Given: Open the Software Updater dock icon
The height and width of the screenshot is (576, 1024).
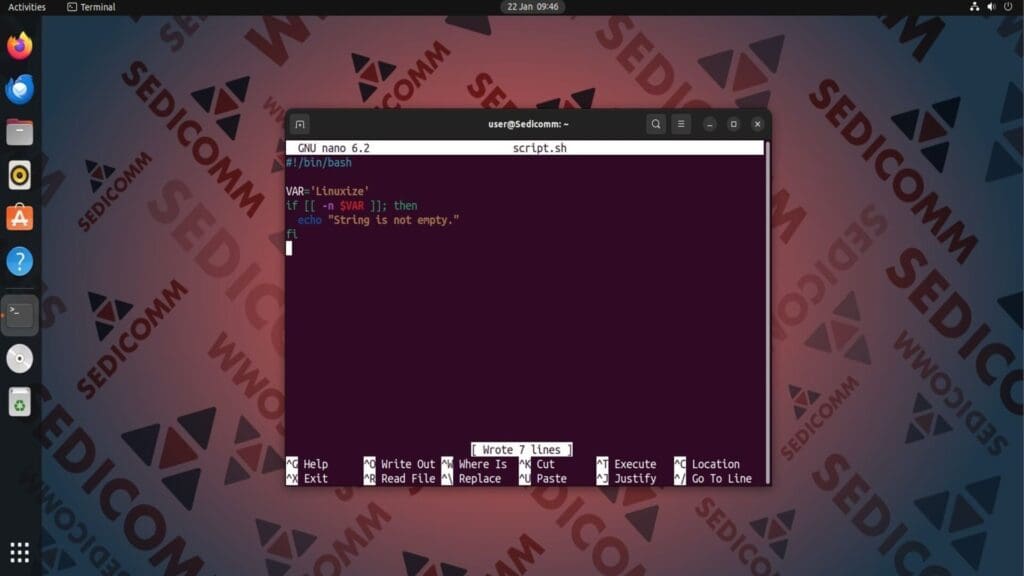Looking at the screenshot, I should coord(18,216).
